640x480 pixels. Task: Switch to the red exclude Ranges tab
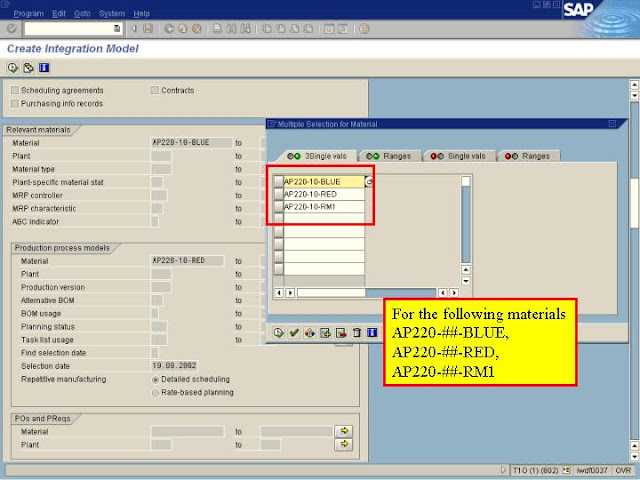527,156
